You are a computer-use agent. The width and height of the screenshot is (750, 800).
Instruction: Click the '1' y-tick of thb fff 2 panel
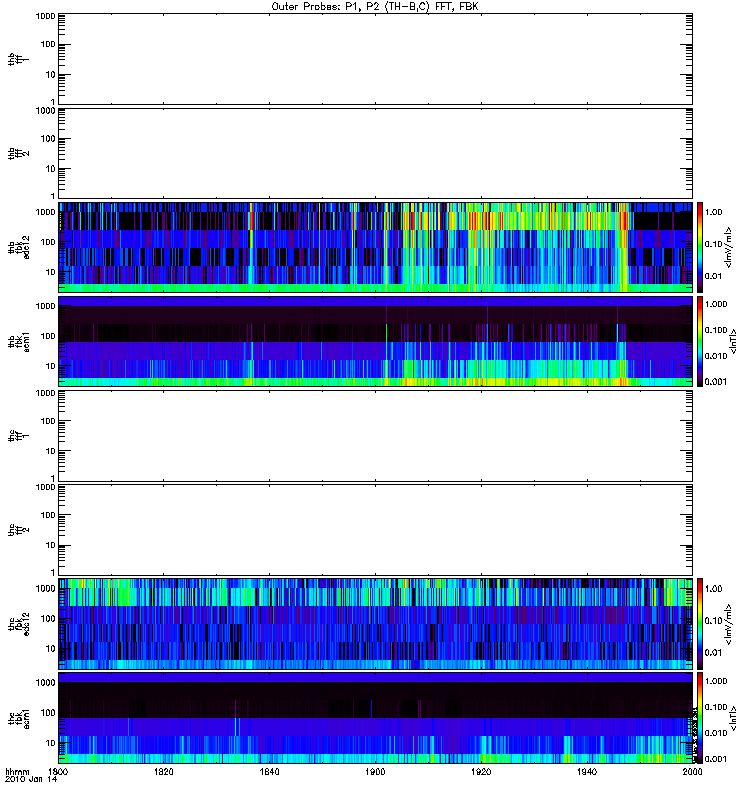pos(53,196)
